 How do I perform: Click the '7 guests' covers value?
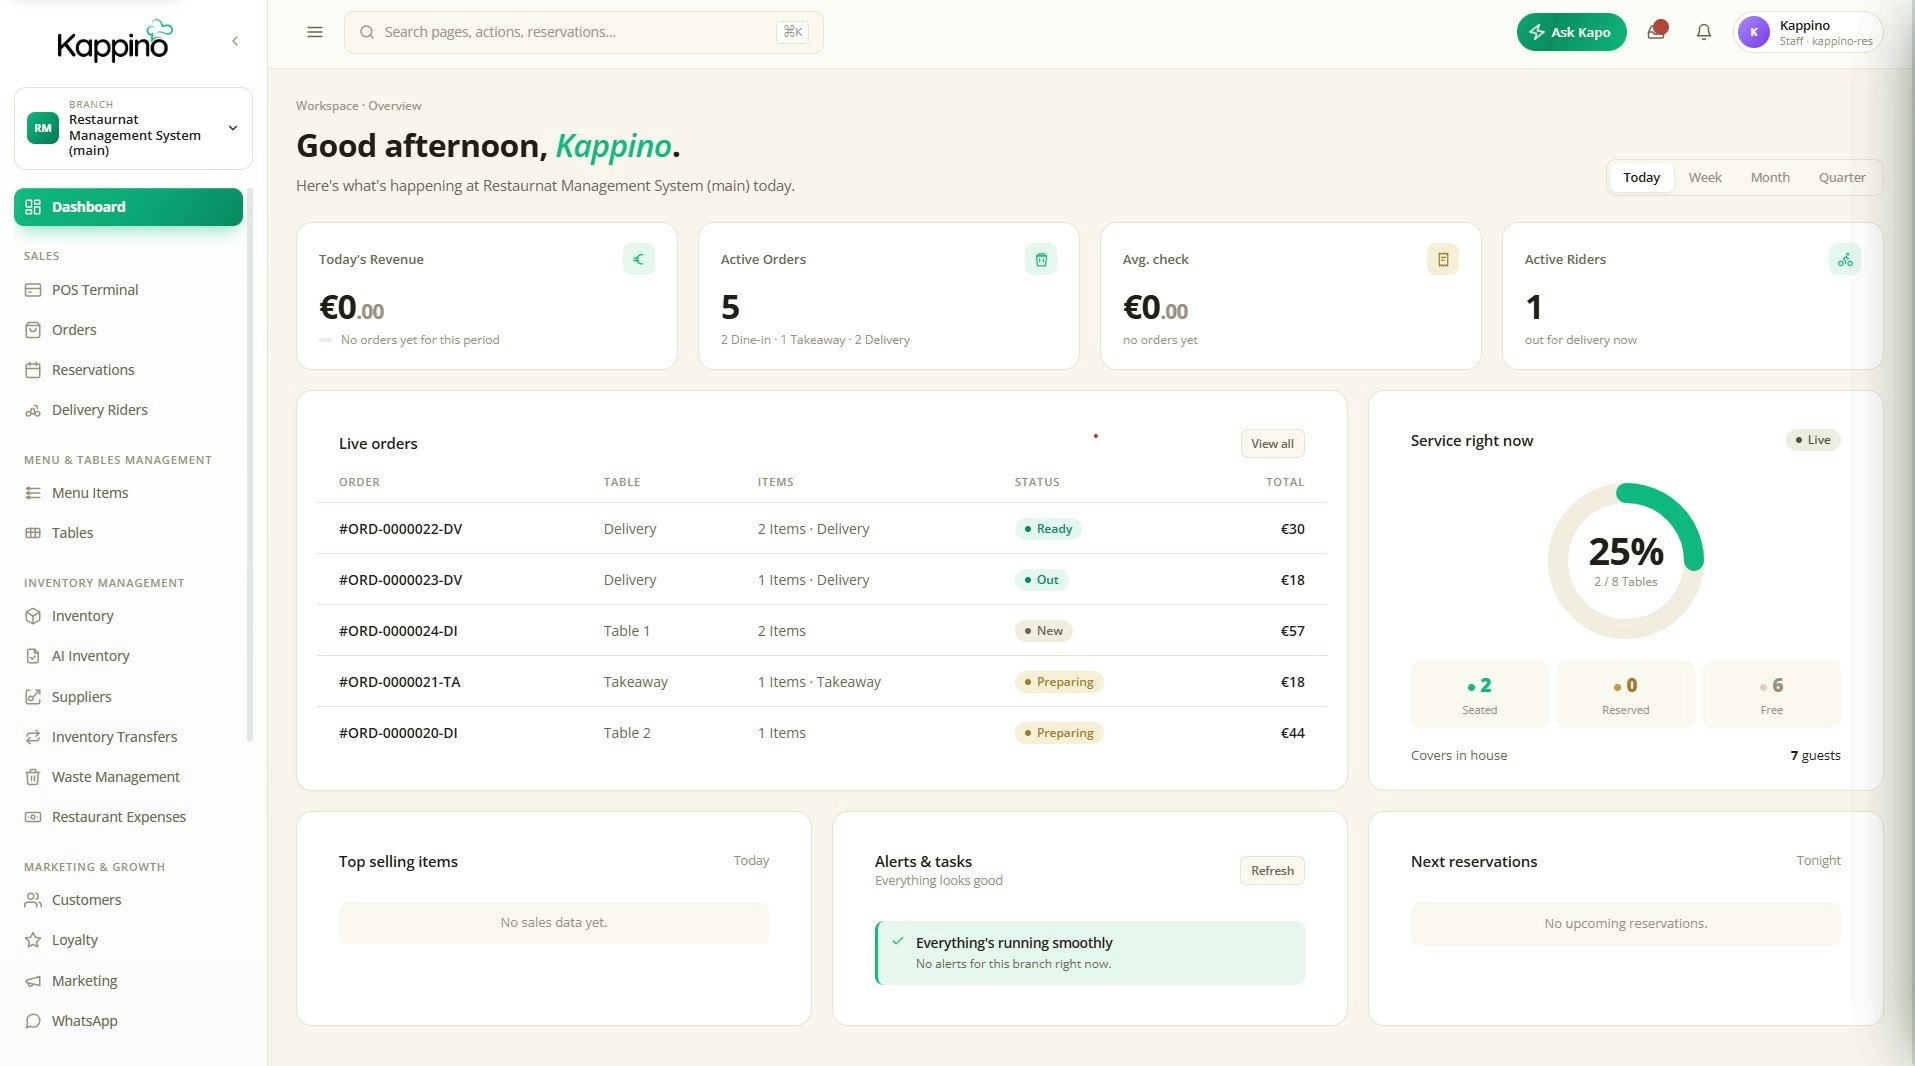click(x=1815, y=756)
